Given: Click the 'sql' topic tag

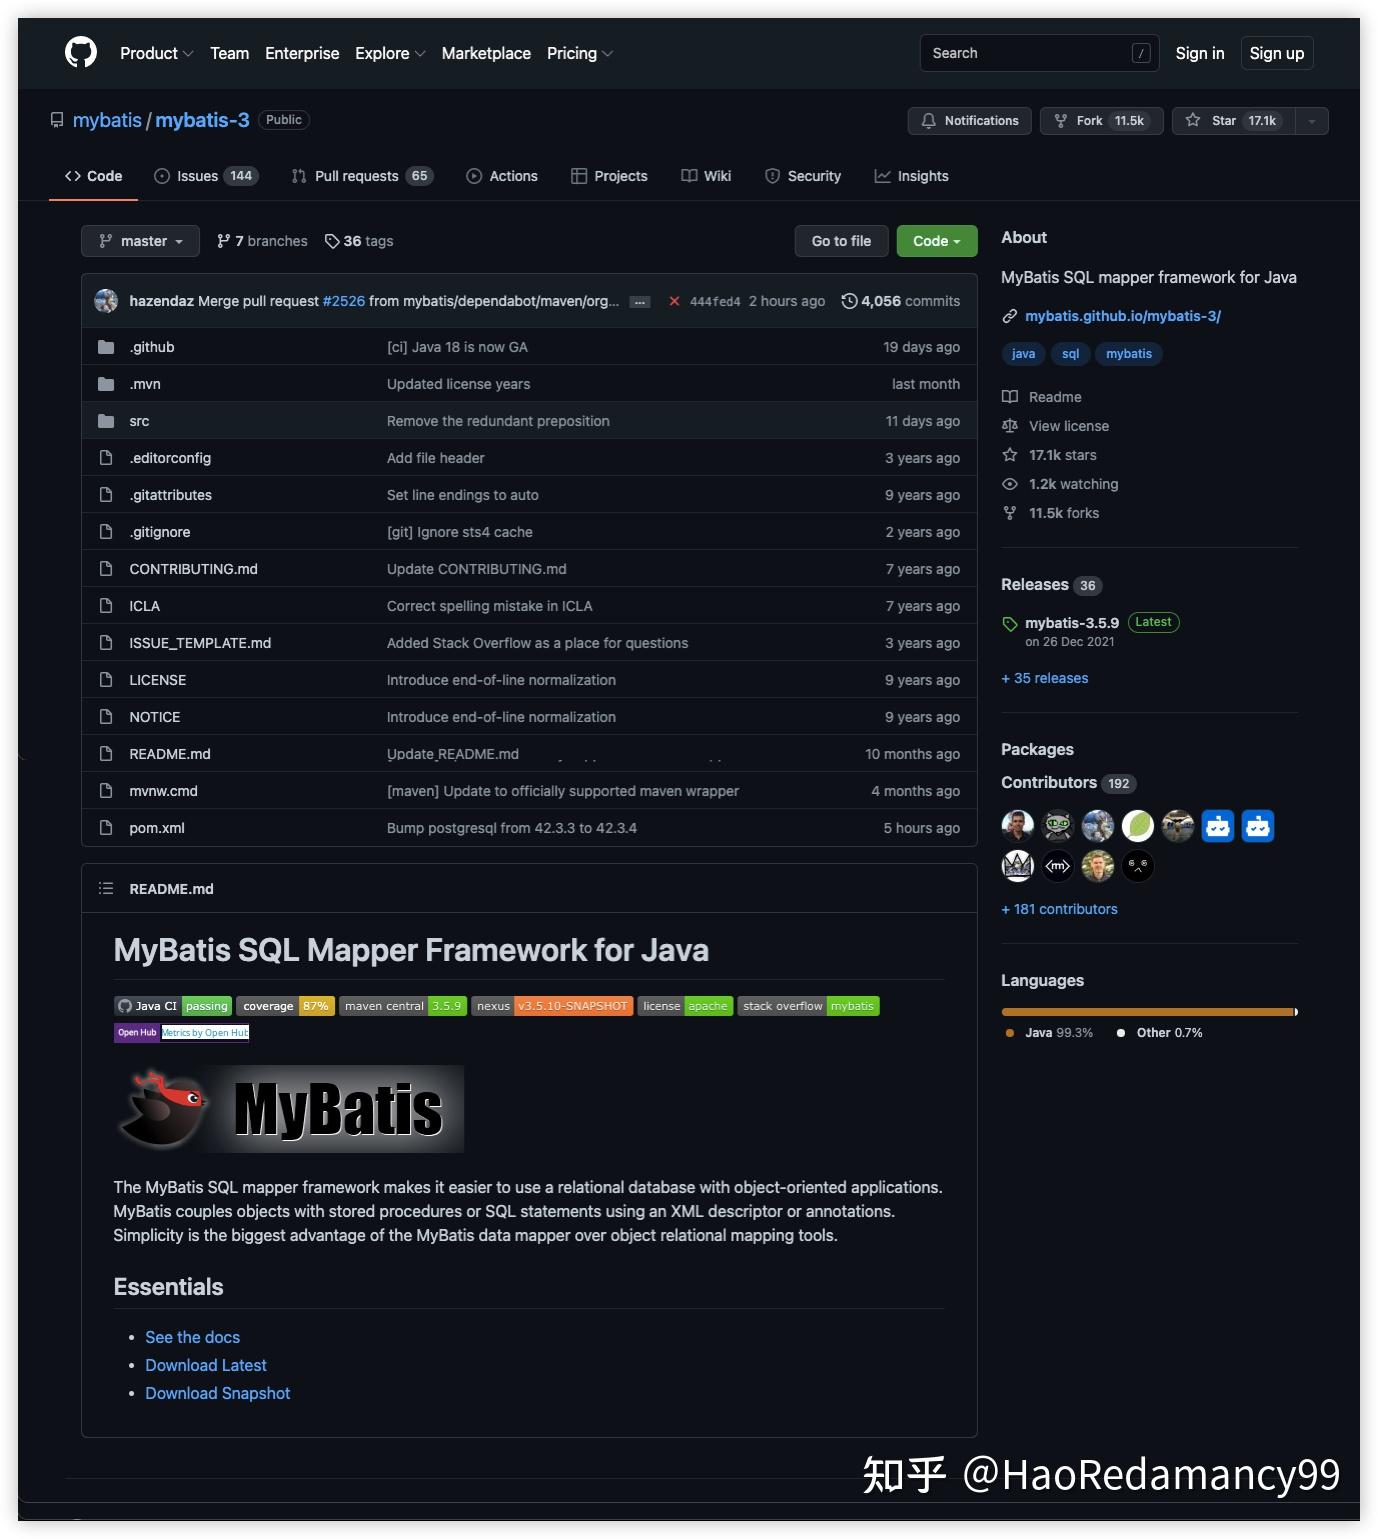Looking at the screenshot, I should 1070,354.
